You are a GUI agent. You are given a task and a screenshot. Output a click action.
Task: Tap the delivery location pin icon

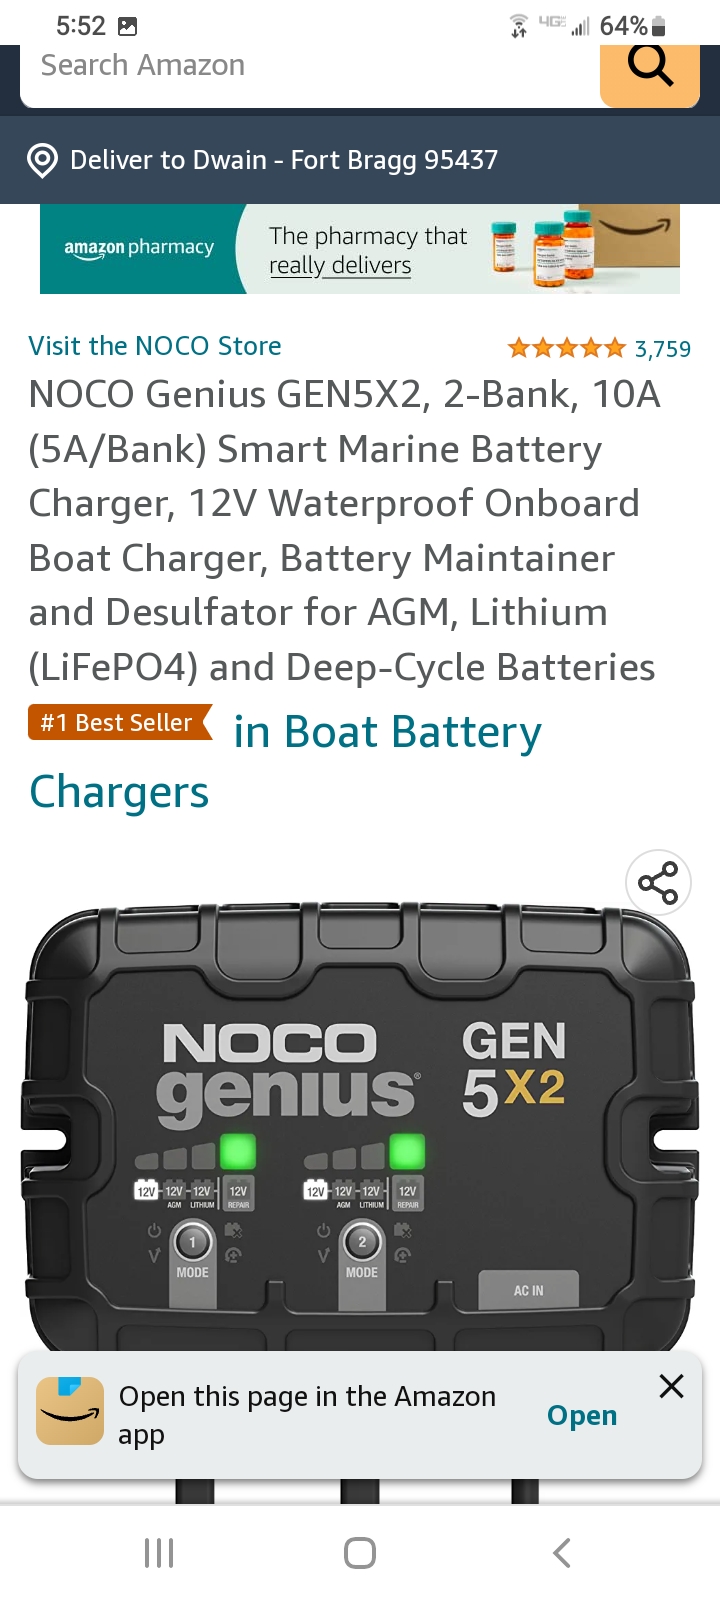pyautogui.click(x=42, y=160)
